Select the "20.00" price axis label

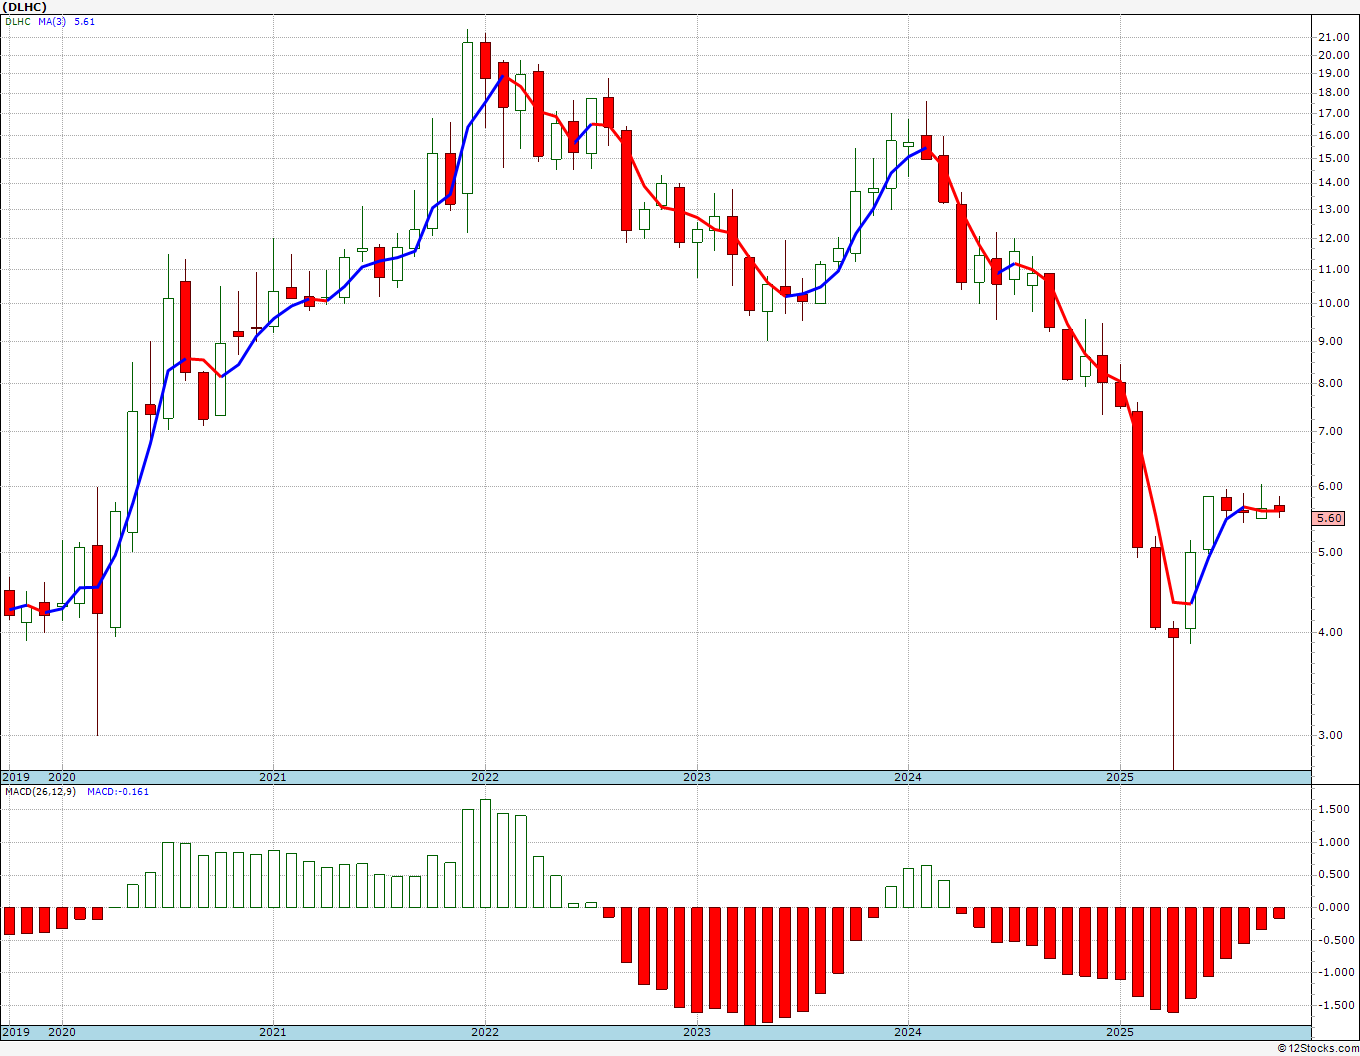coord(1332,54)
